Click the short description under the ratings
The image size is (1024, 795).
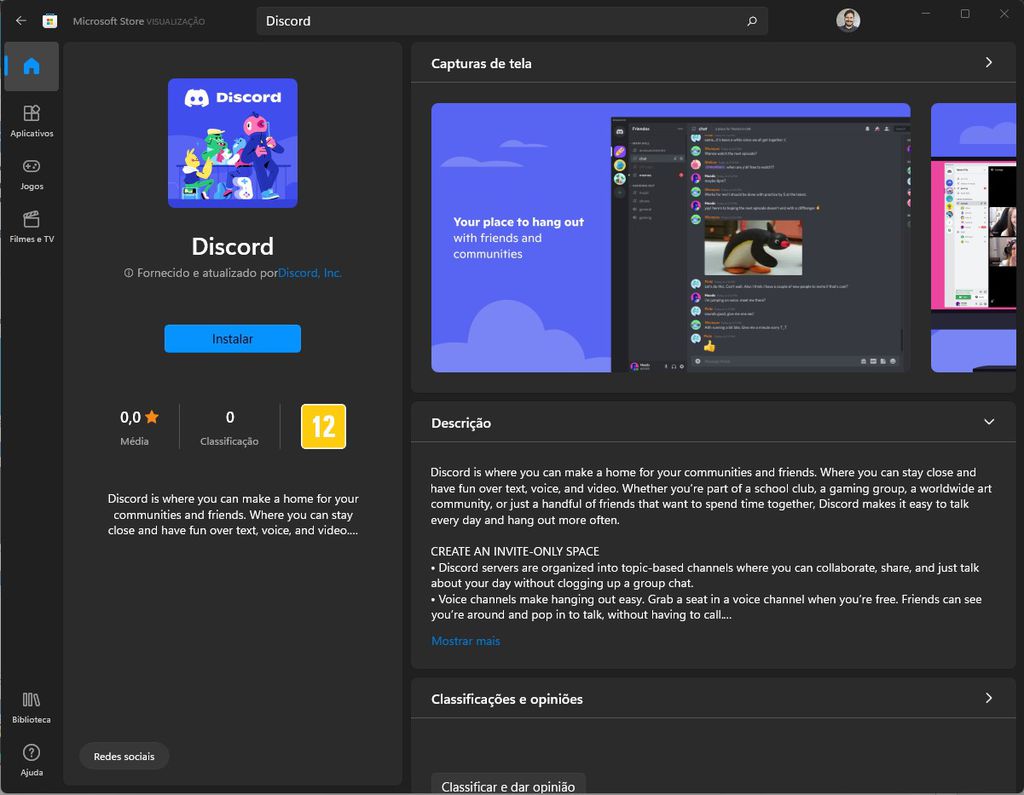pos(233,515)
